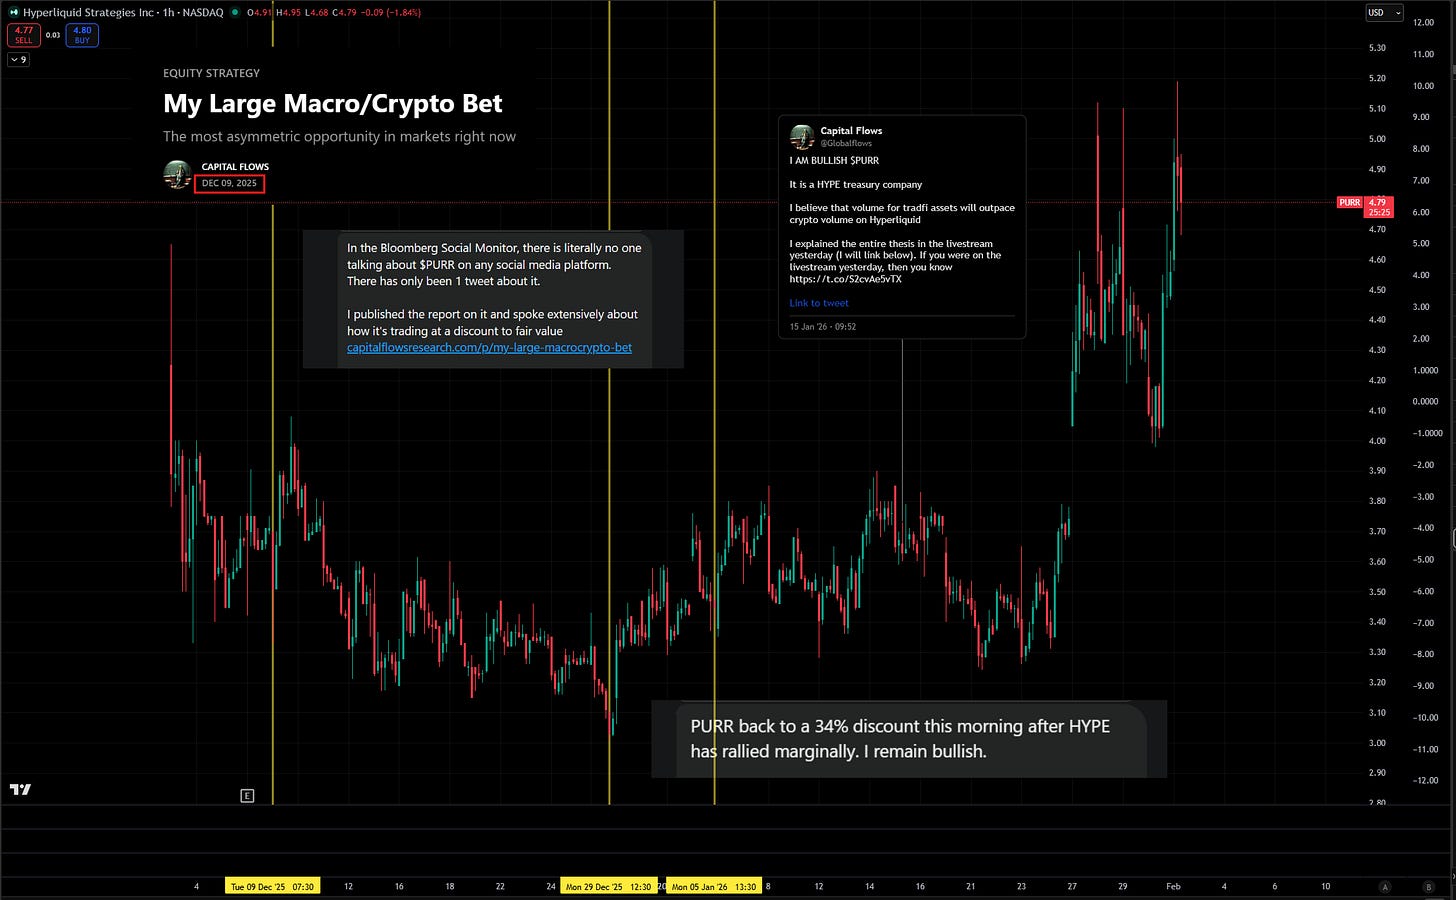Open the TradingView logo link

(20, 789)
